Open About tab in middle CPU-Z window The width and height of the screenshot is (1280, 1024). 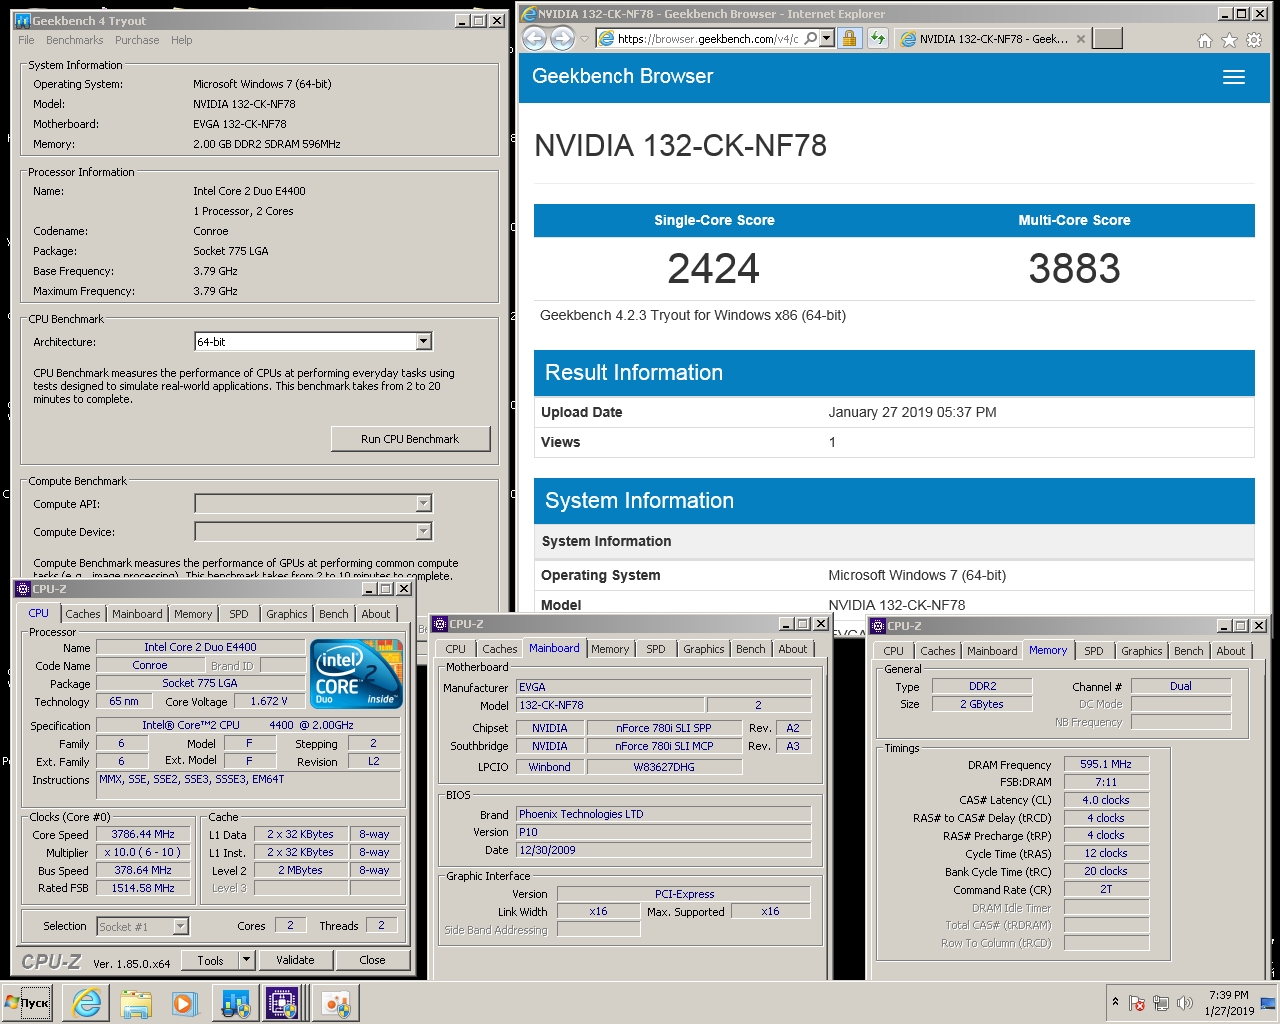[793, 649]
